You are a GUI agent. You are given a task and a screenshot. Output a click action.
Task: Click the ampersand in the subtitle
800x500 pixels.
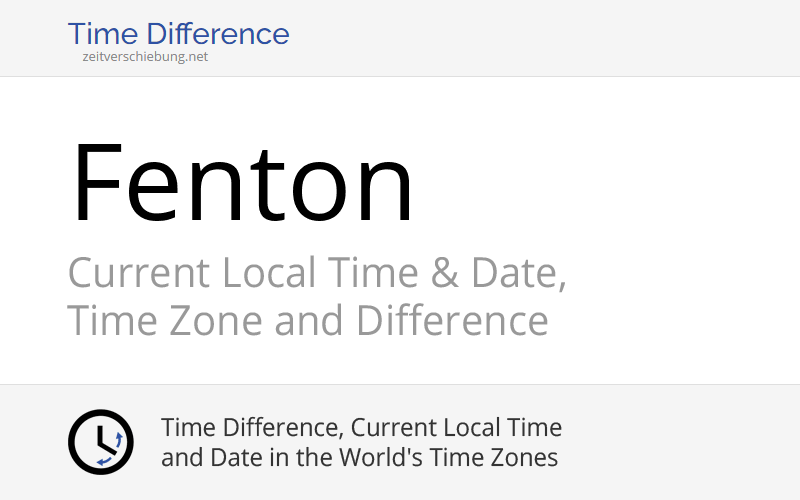coord(439,273)
